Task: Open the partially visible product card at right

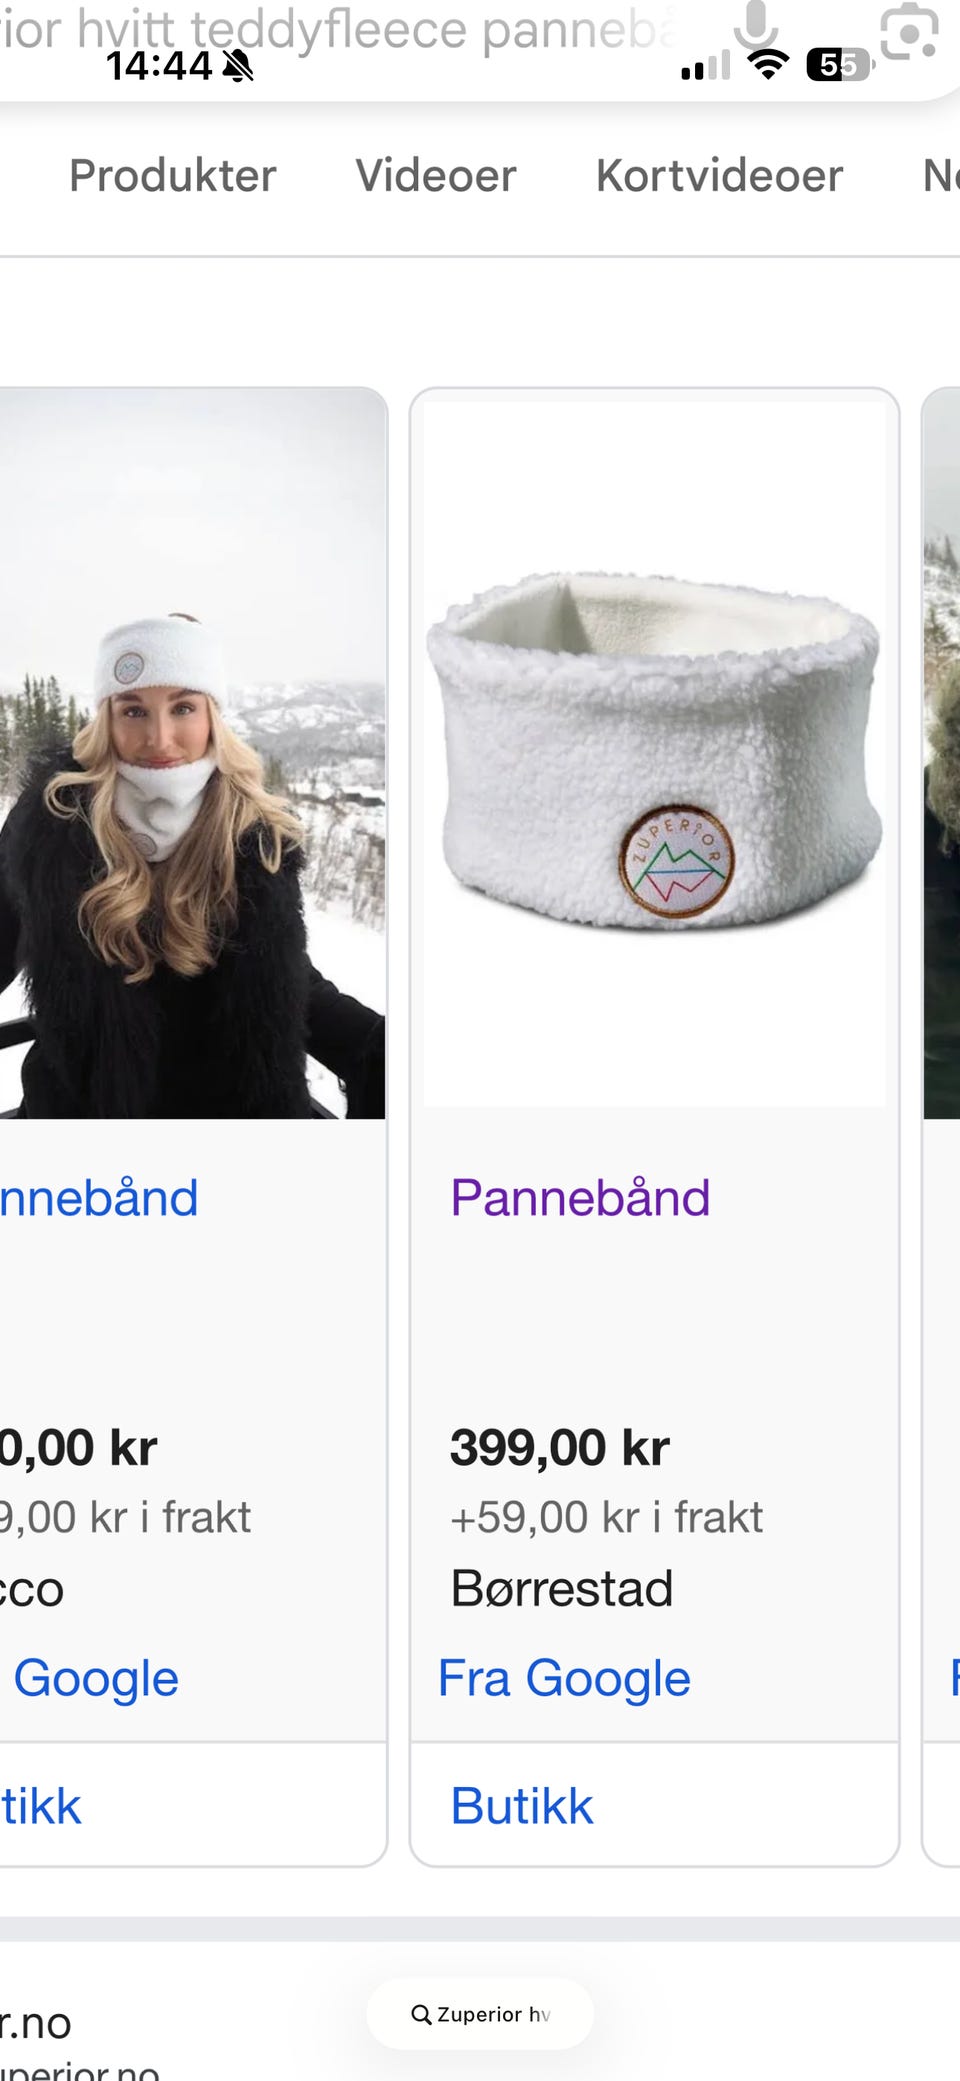Action: pos(941,1127)
